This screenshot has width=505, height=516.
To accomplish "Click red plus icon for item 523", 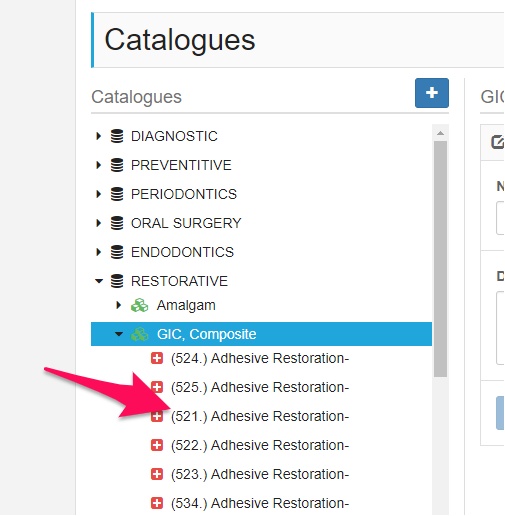I will 157,474.
